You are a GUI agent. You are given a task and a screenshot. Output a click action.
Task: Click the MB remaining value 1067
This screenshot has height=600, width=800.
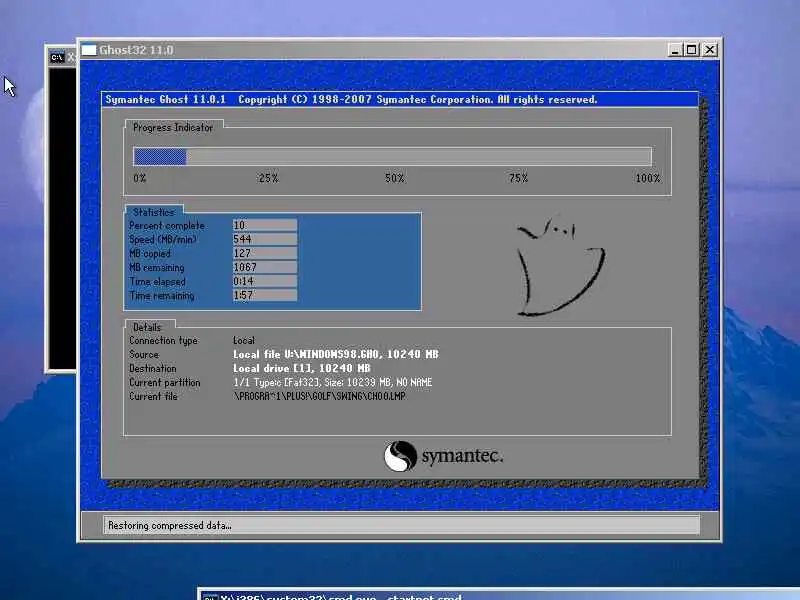pyautogui.click(x=265, y=267)
